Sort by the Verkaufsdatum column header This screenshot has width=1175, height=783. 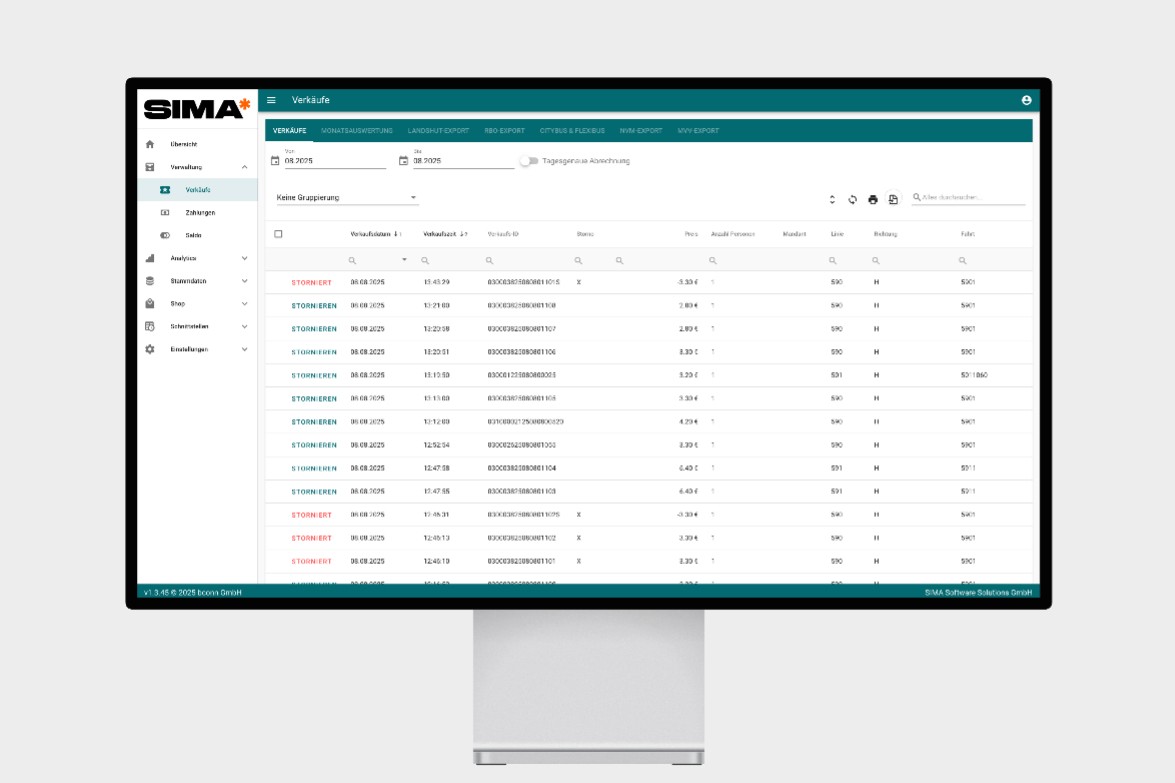click(x=370, y=234)
